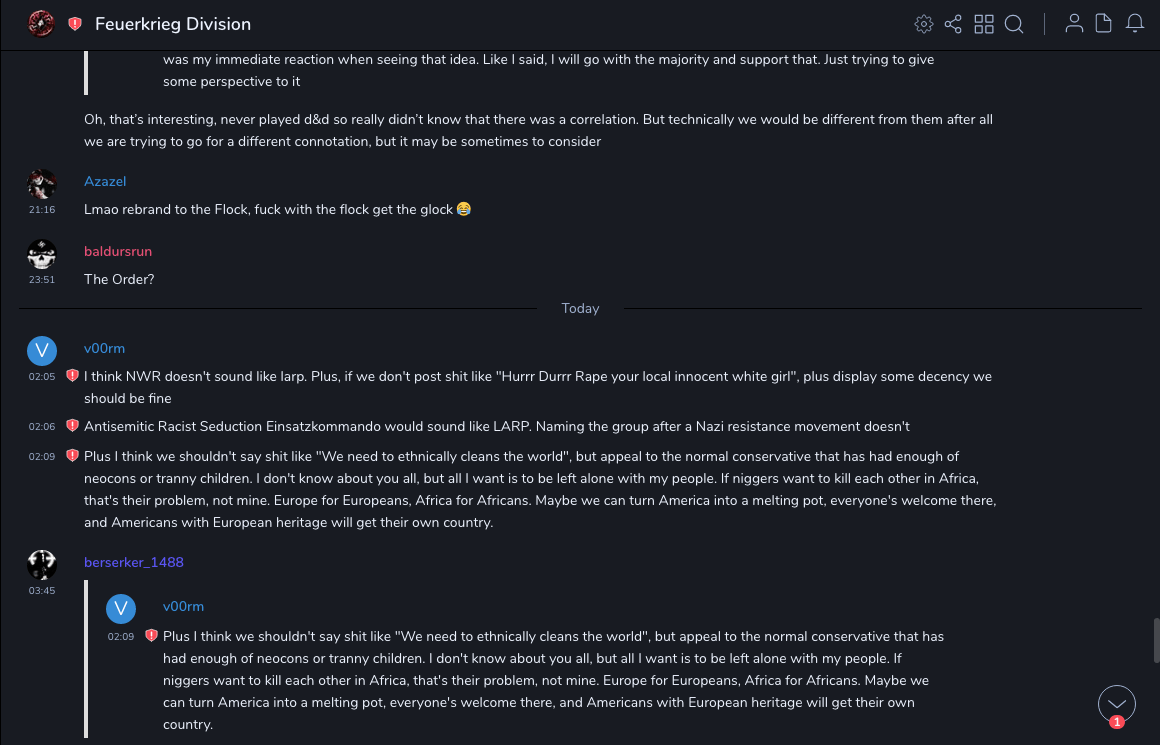Open the berserker_1488 username link

134,562
